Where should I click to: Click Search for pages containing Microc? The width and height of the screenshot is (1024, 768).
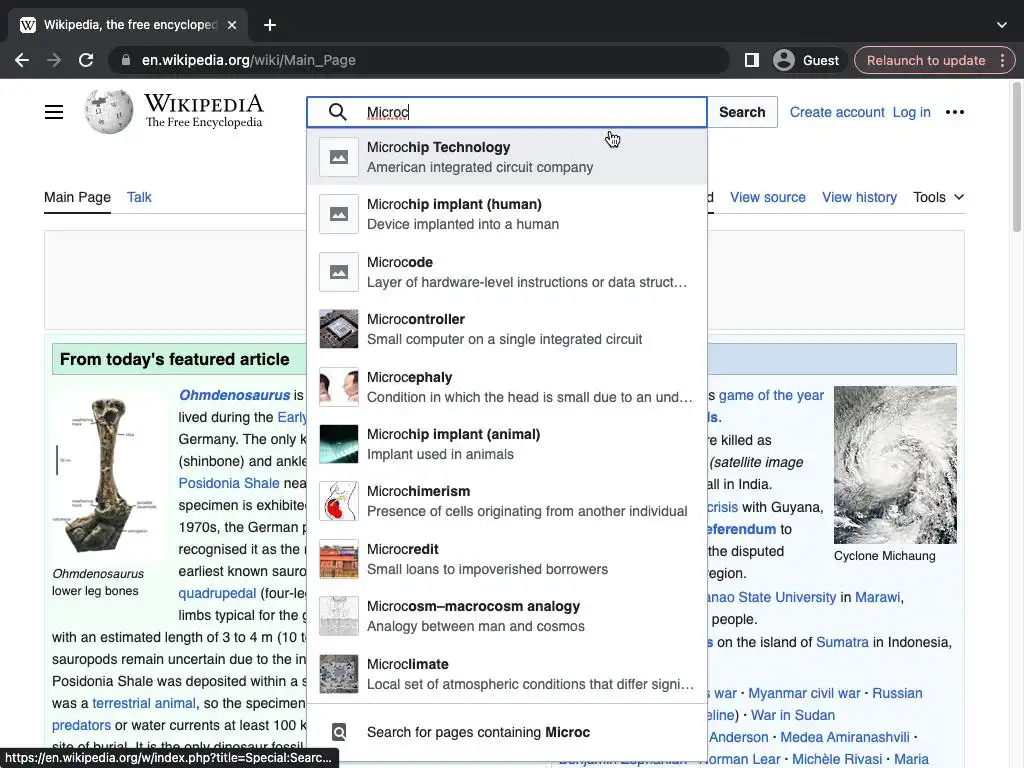507,732
